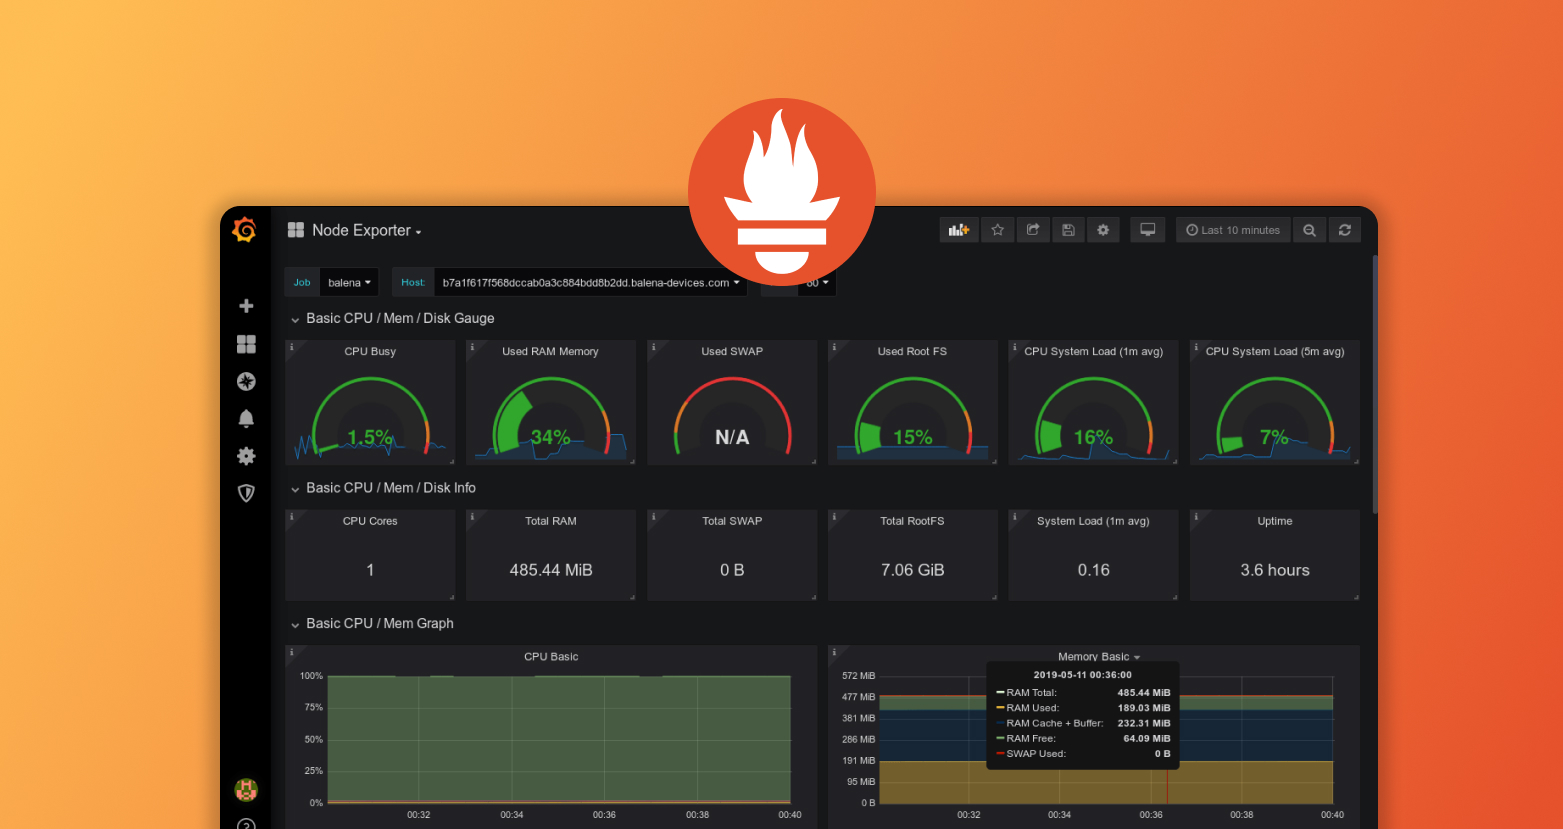Click the Used RAM Memory panel title
Screen dimensions: 1563x829
(x=550, y=351)
